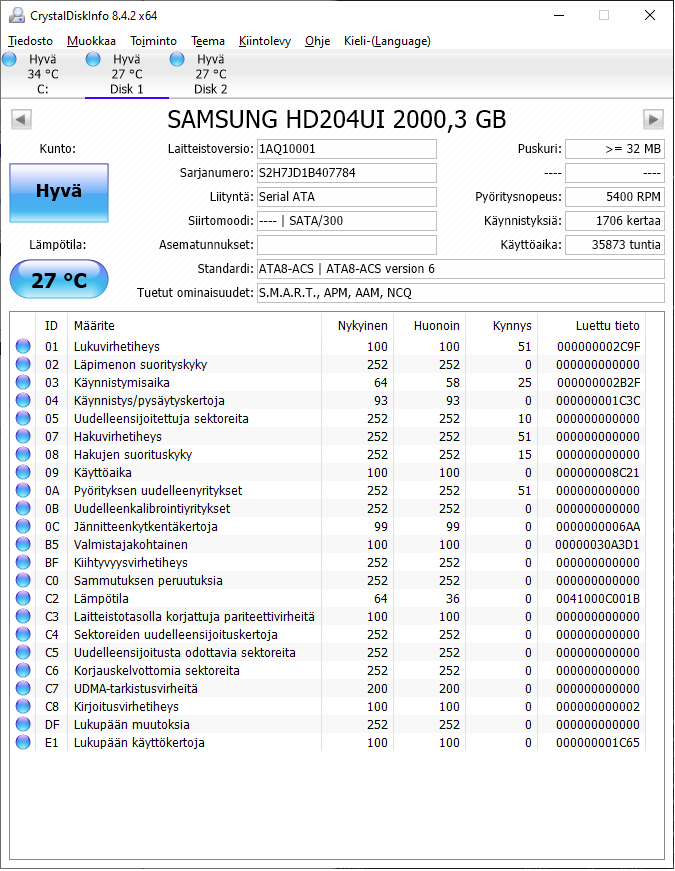Click status icon for C3 pariteettivirheitä row
The height and width of the screenshot is (871, 675).
(23, 617)
